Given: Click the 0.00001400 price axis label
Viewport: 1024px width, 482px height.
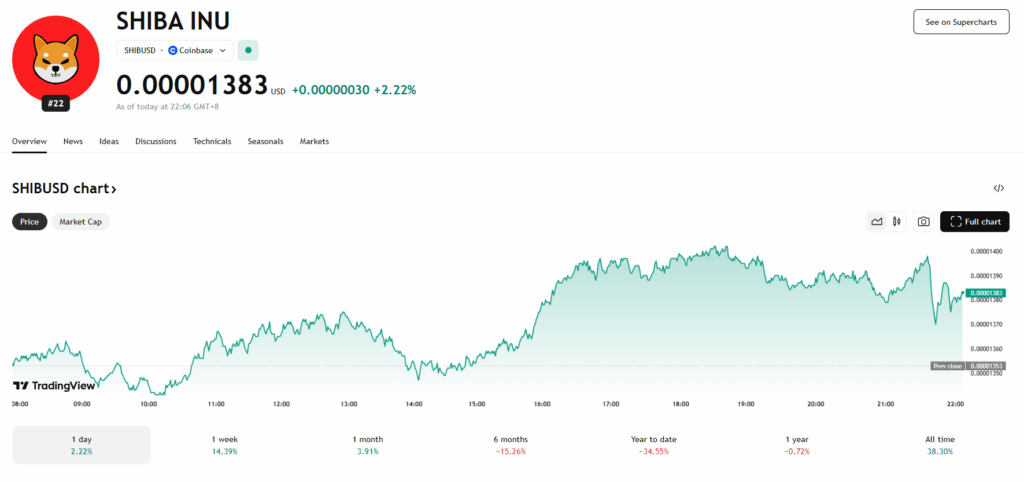Looking at the screenshot, I should [986, 251].
